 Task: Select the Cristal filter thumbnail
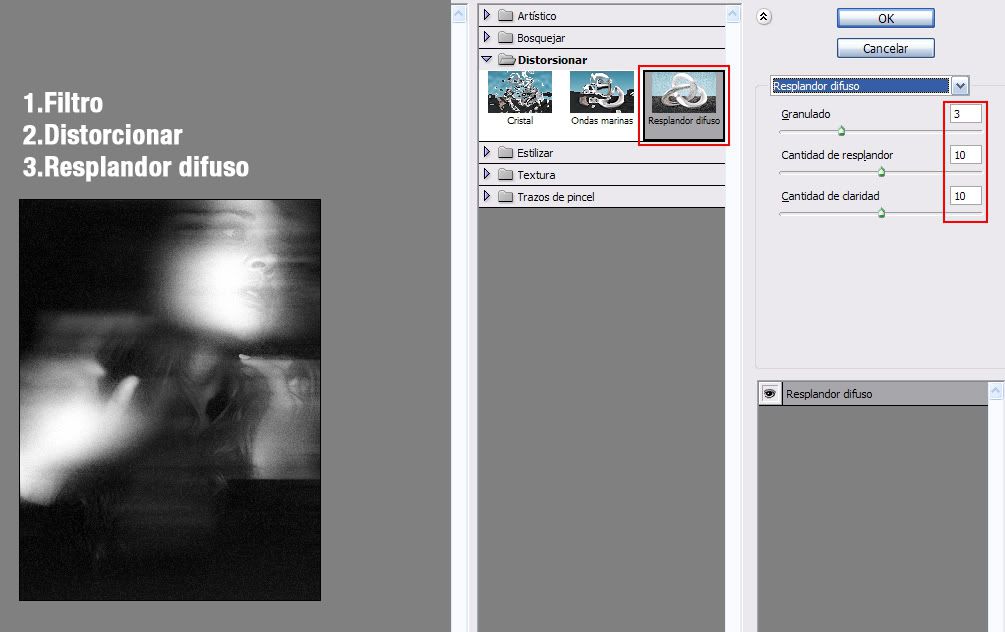520,98
